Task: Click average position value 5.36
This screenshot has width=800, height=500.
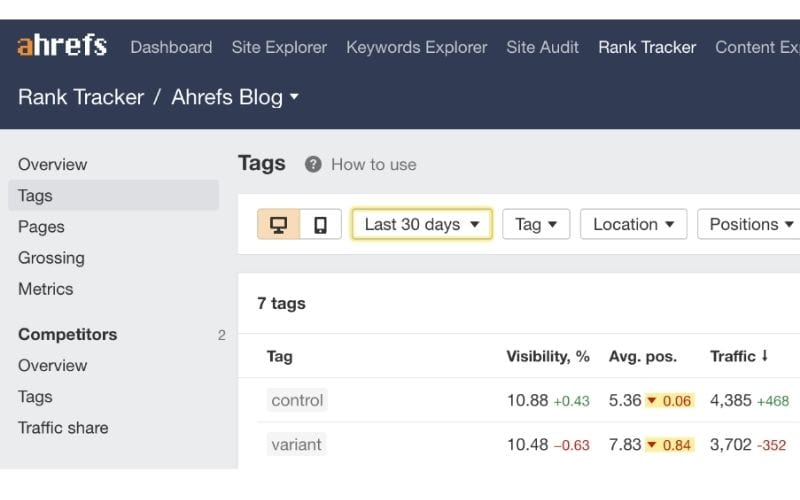Action: (624, 400)
